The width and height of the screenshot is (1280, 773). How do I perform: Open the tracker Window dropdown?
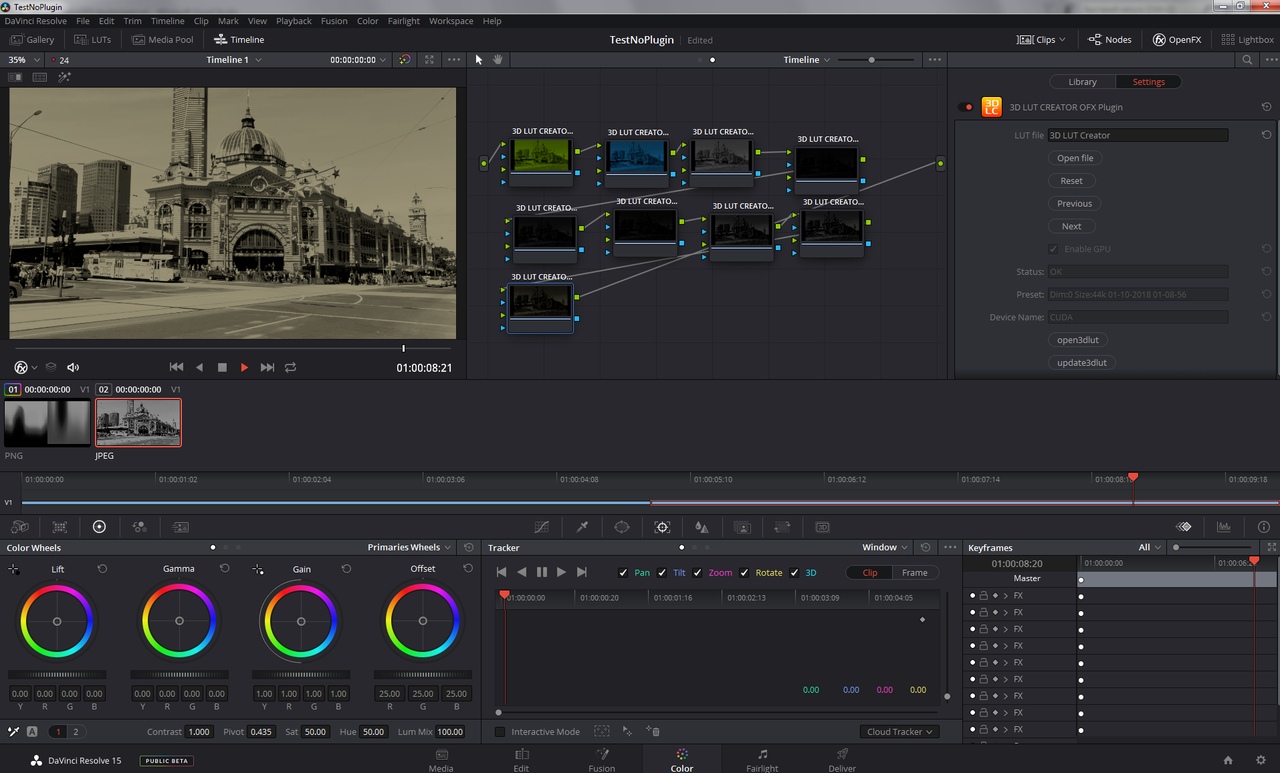pyautogui.click(x=885, y=548)
